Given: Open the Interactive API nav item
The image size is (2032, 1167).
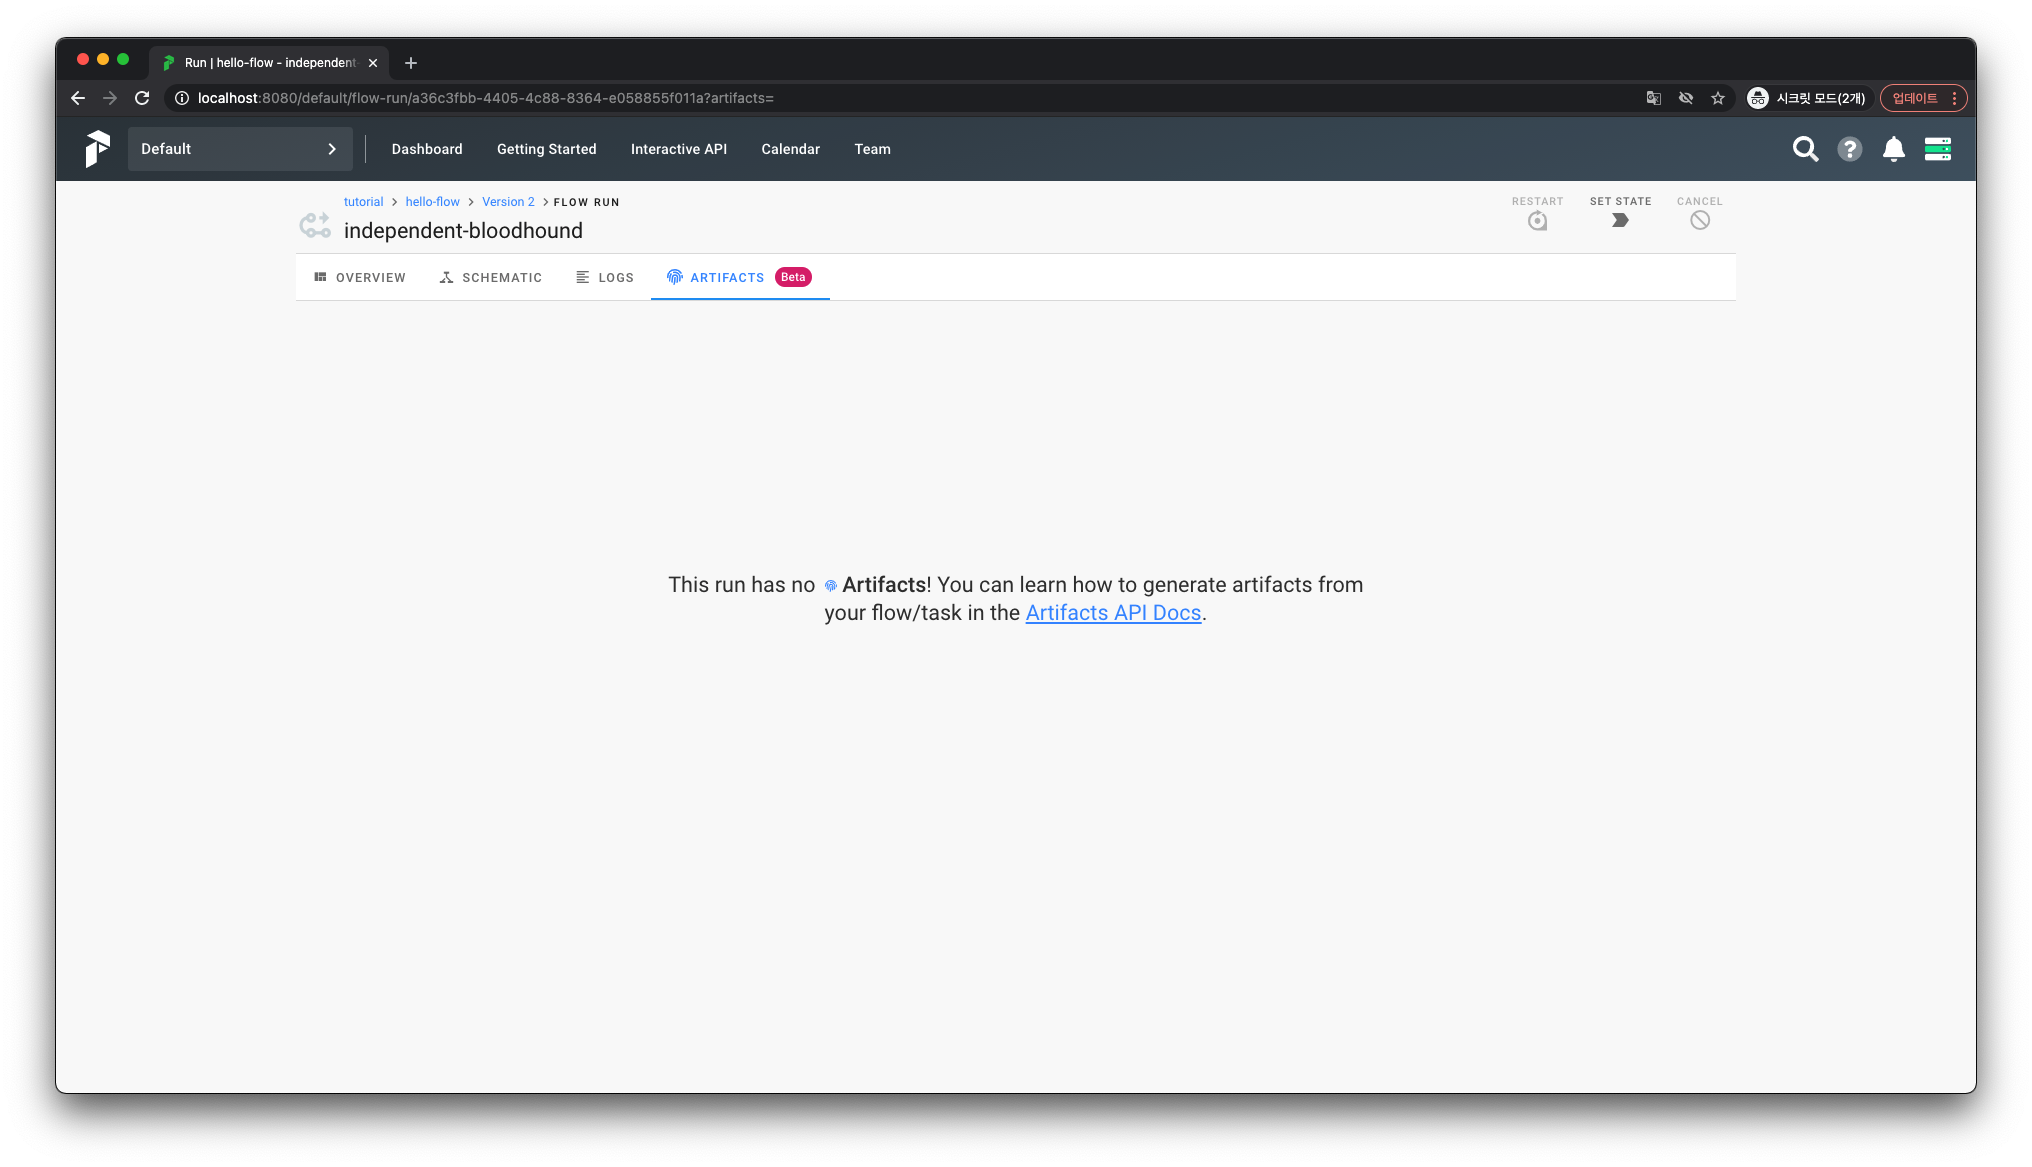Looking at the screenshot, I should [678, 149].
